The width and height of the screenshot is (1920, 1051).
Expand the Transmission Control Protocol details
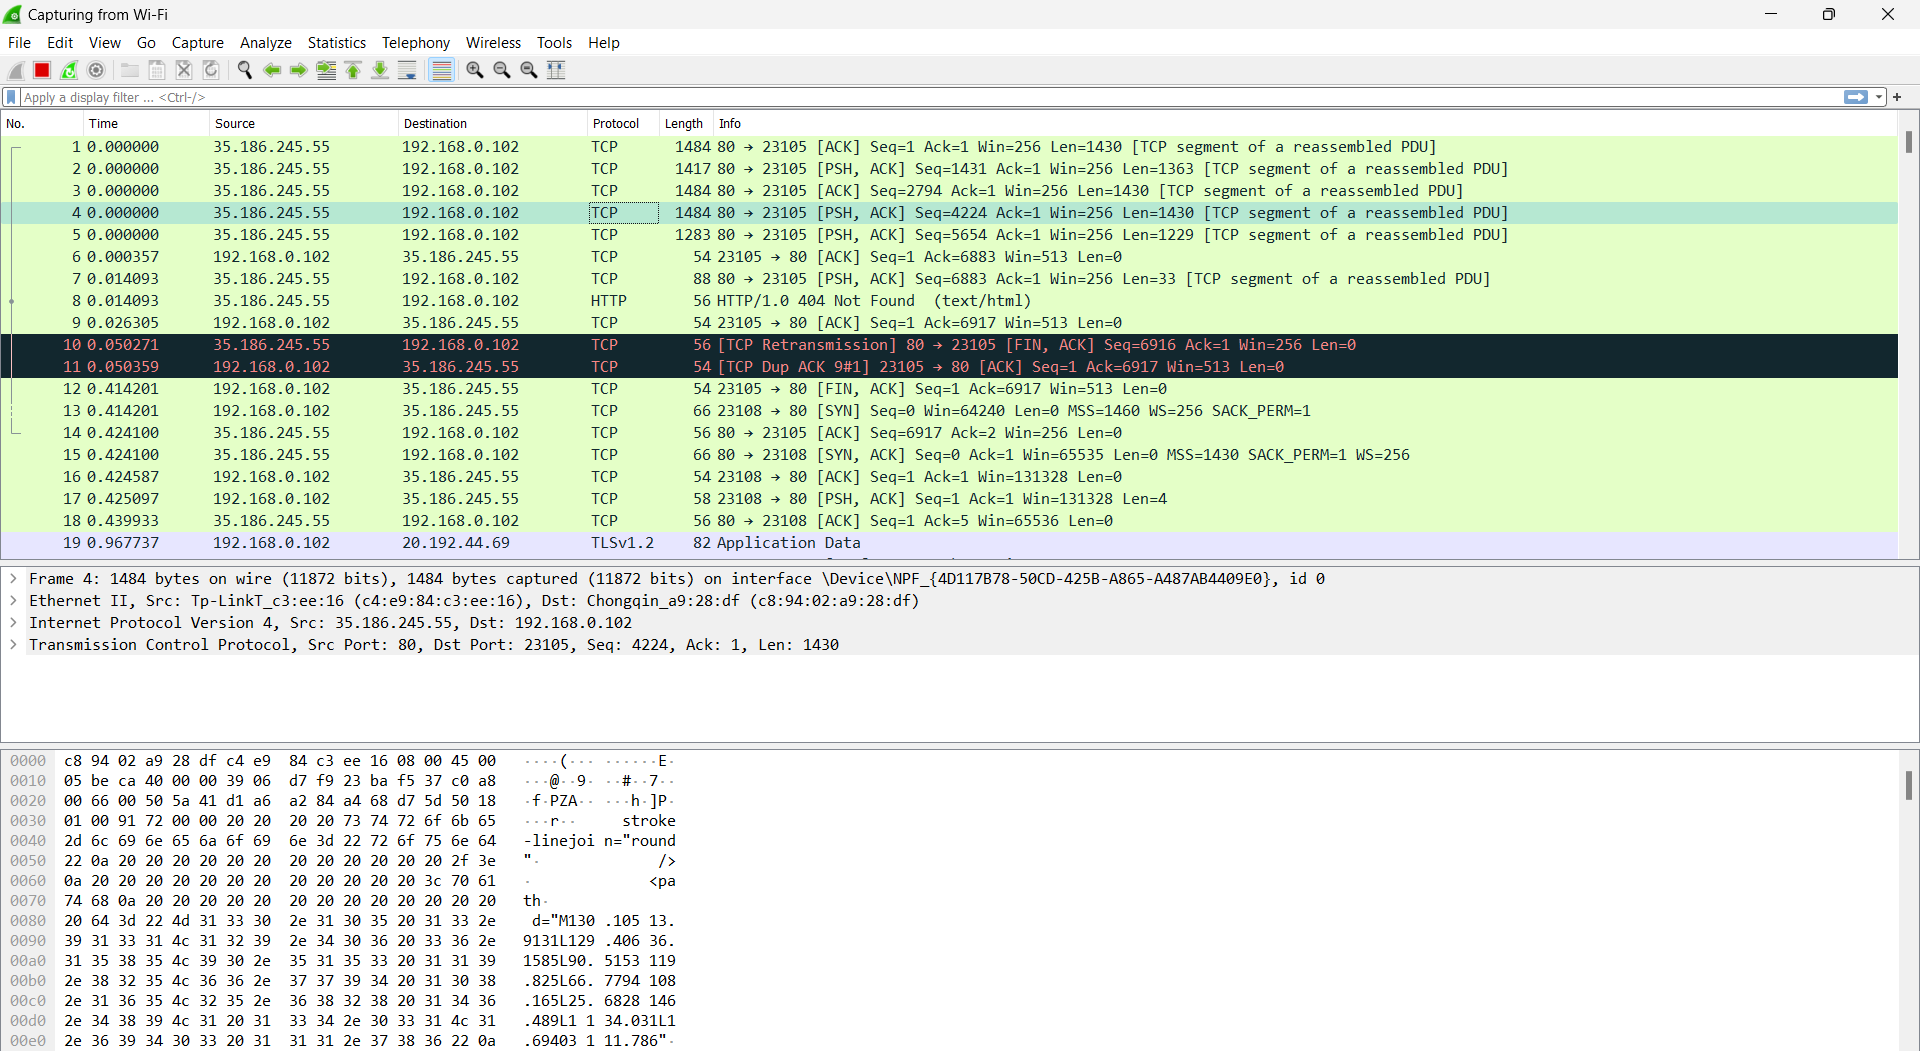(x=13, y=645)
